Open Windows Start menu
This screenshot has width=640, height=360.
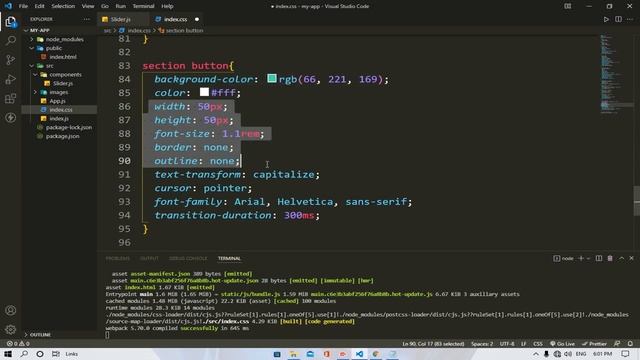tap(8, 354)
